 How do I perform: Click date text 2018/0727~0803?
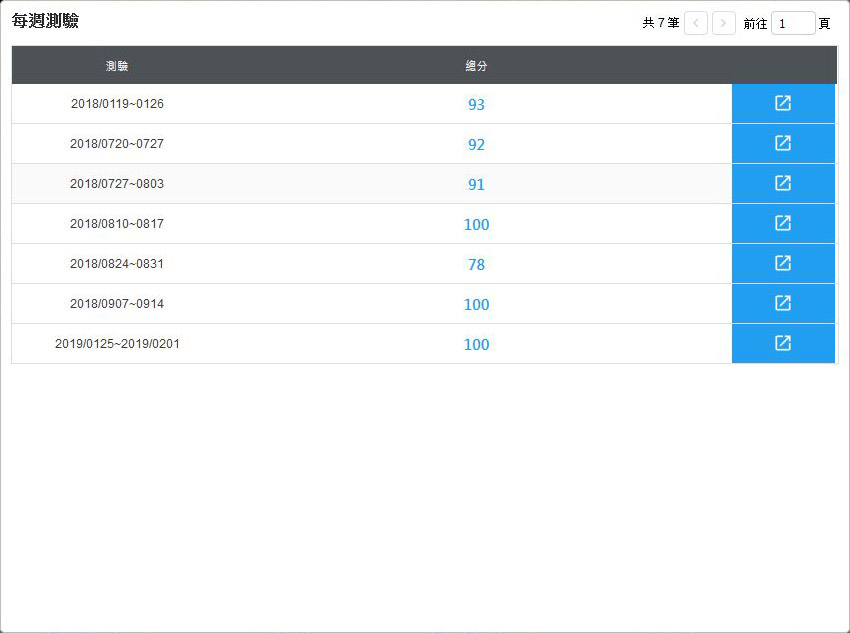117,184
